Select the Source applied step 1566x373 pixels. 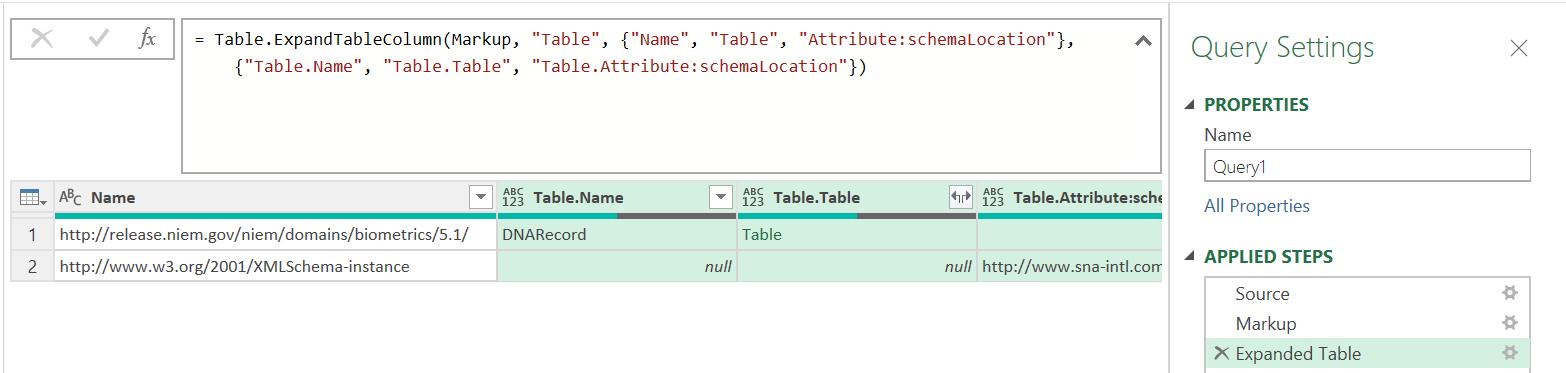1262,294
